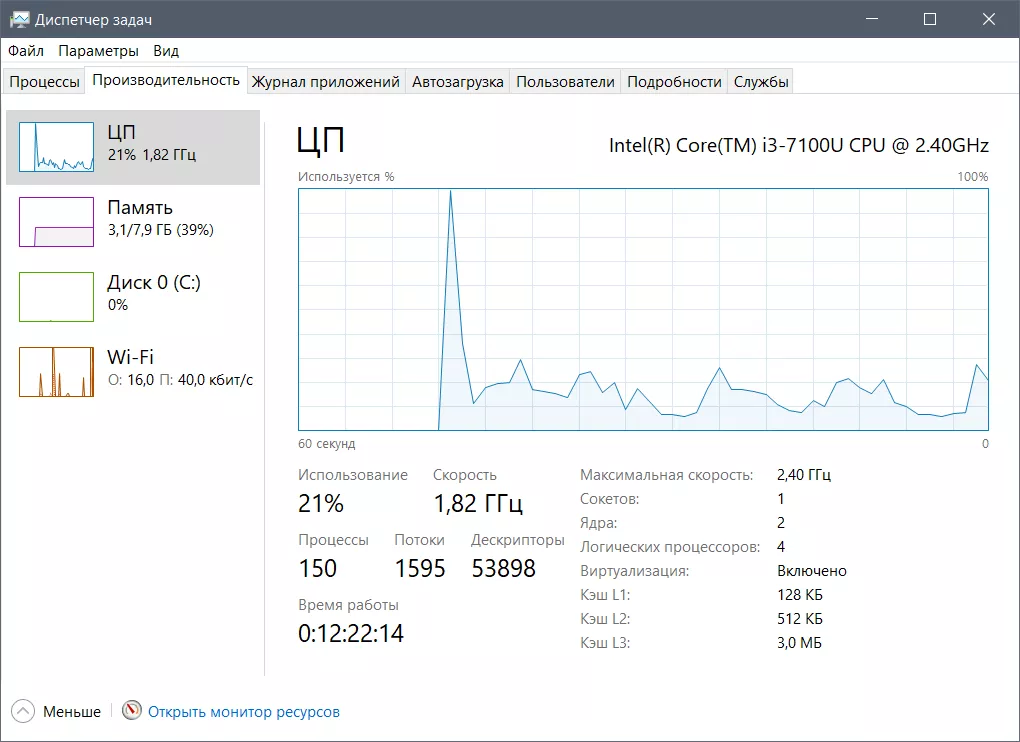
Task: Click the Кэш L2 value 512 КБ
Action: [799, 619]
